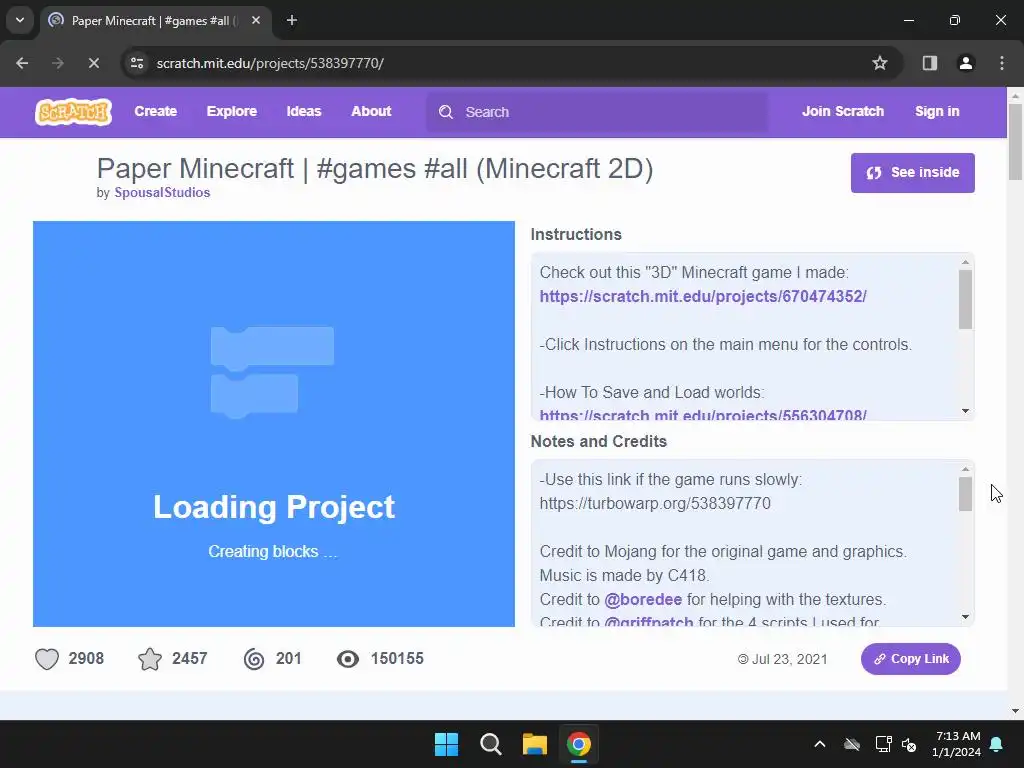Open SpousalStudios profile link
Viewport: 1024px width, 768px height.
(x=162, y=193)
